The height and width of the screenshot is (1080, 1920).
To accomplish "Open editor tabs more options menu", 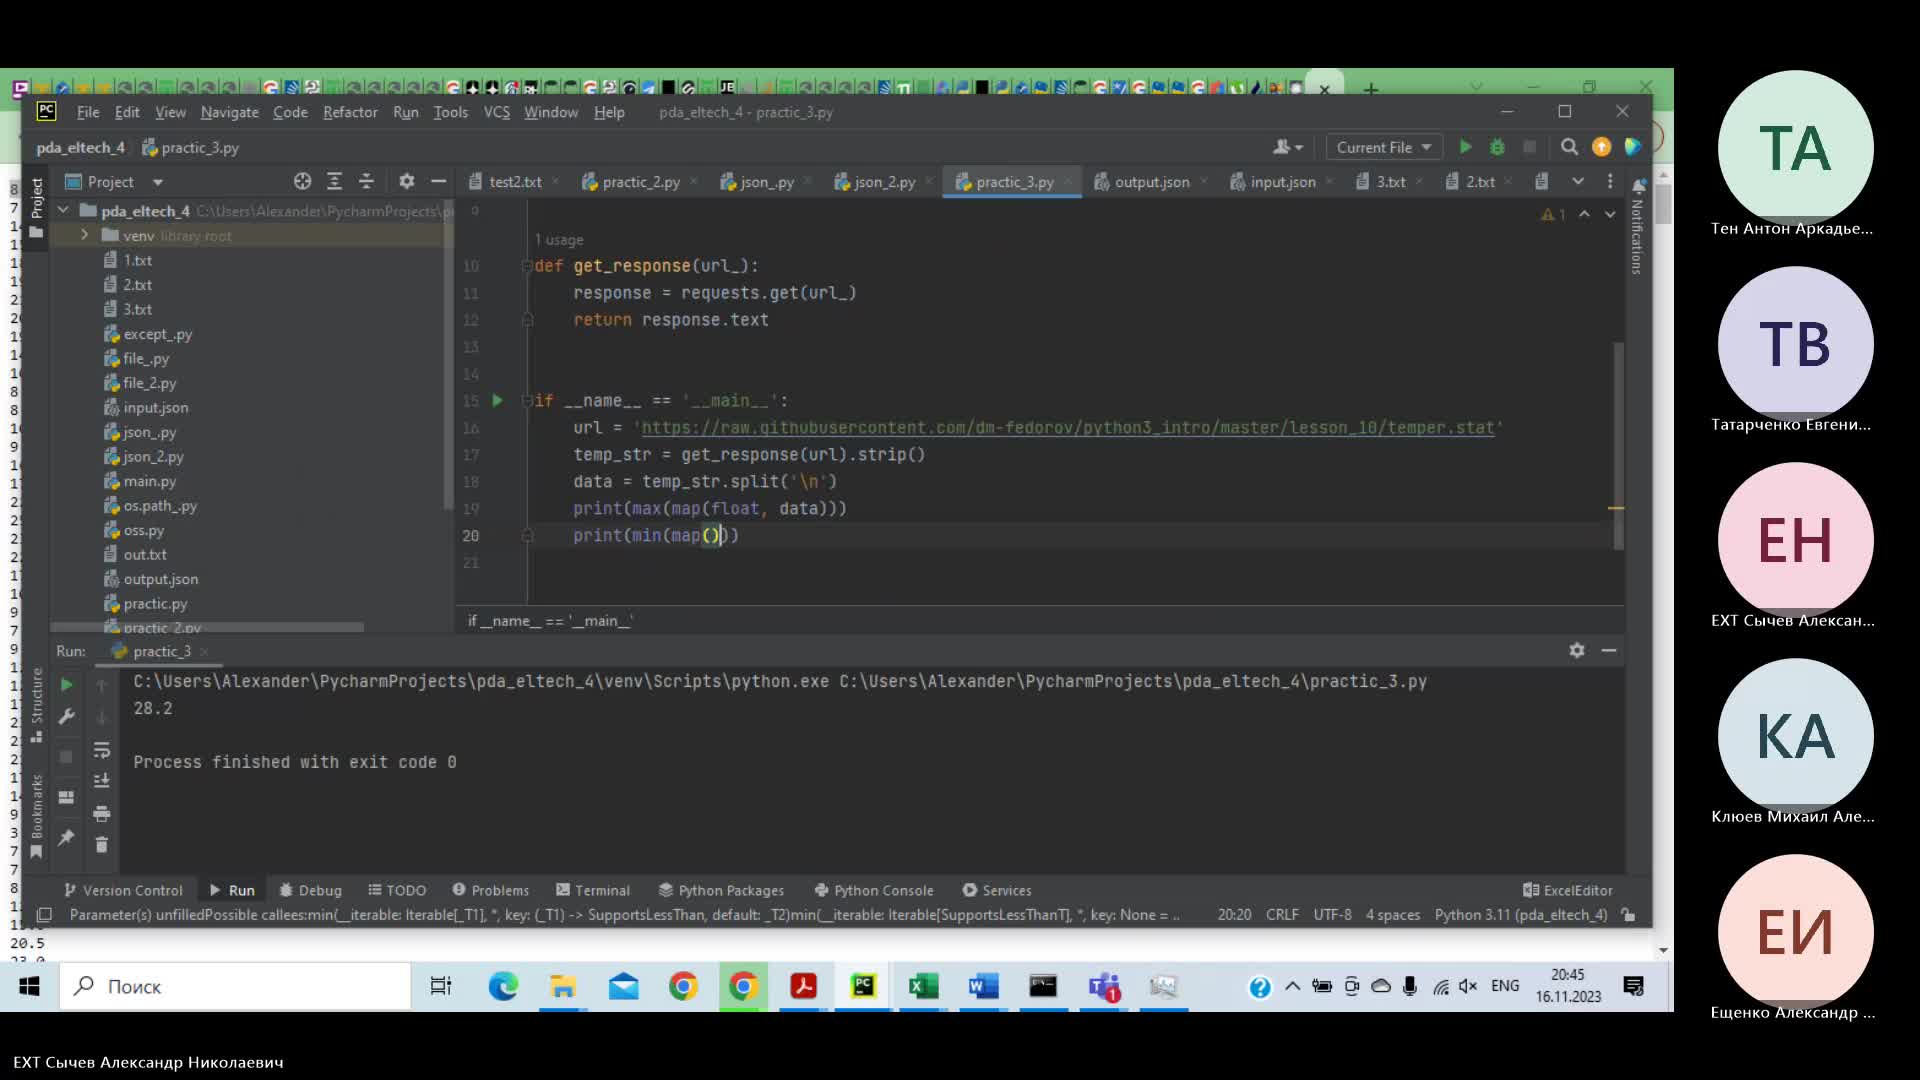I will click(x=1610, y=181).
